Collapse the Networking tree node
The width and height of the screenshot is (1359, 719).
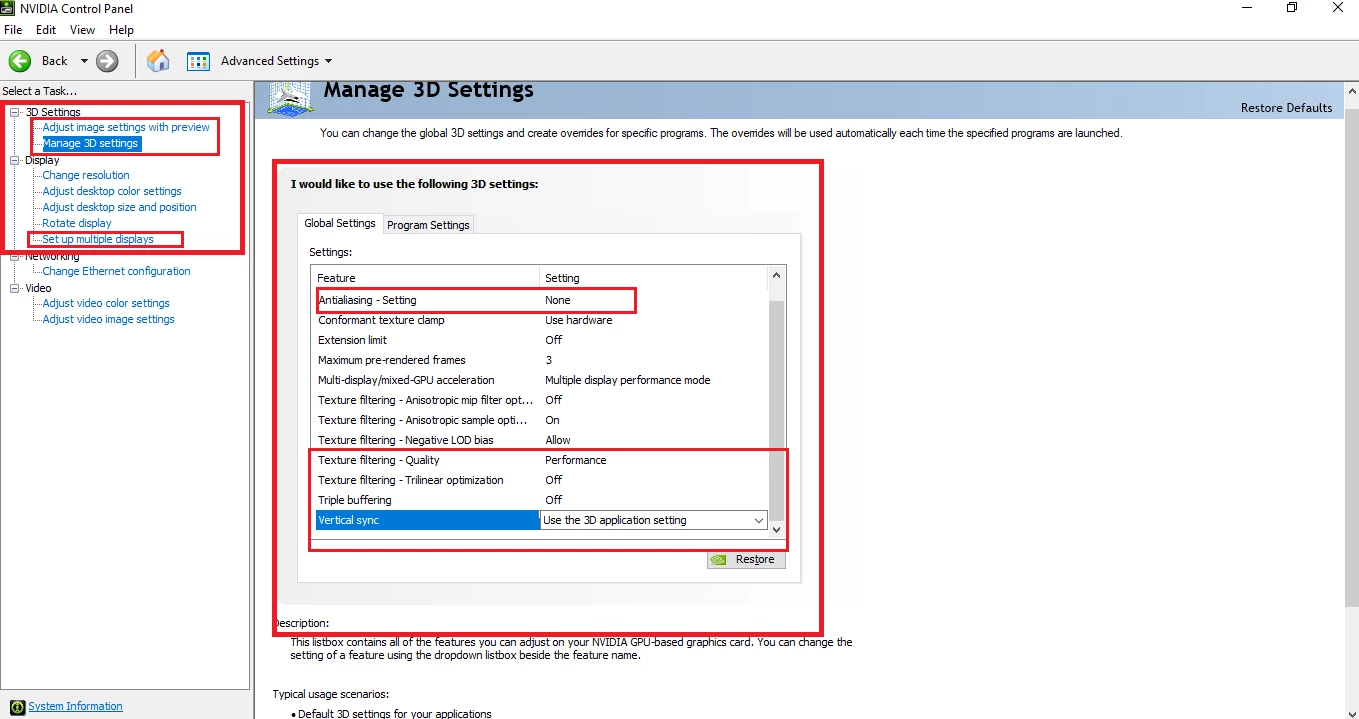(15, 256)
